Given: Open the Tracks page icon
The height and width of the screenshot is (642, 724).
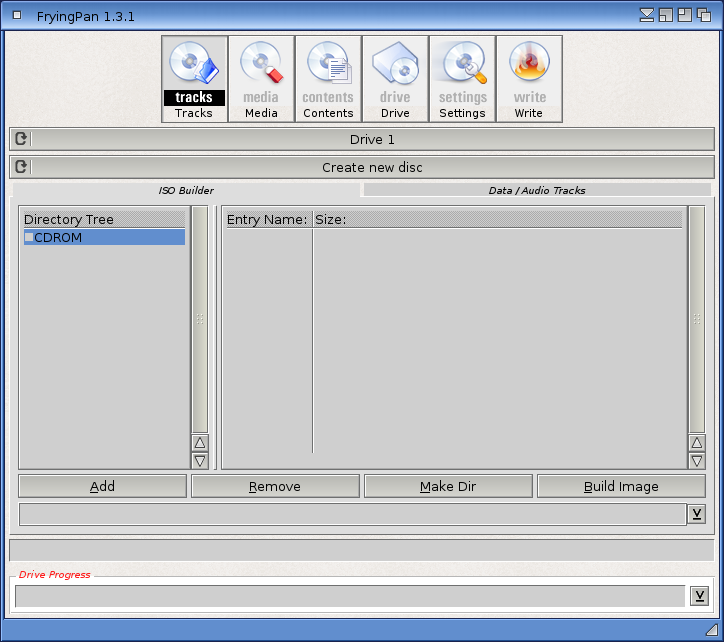Looking at the screenshot, I should pyautogui.click(x=194, y=79).
